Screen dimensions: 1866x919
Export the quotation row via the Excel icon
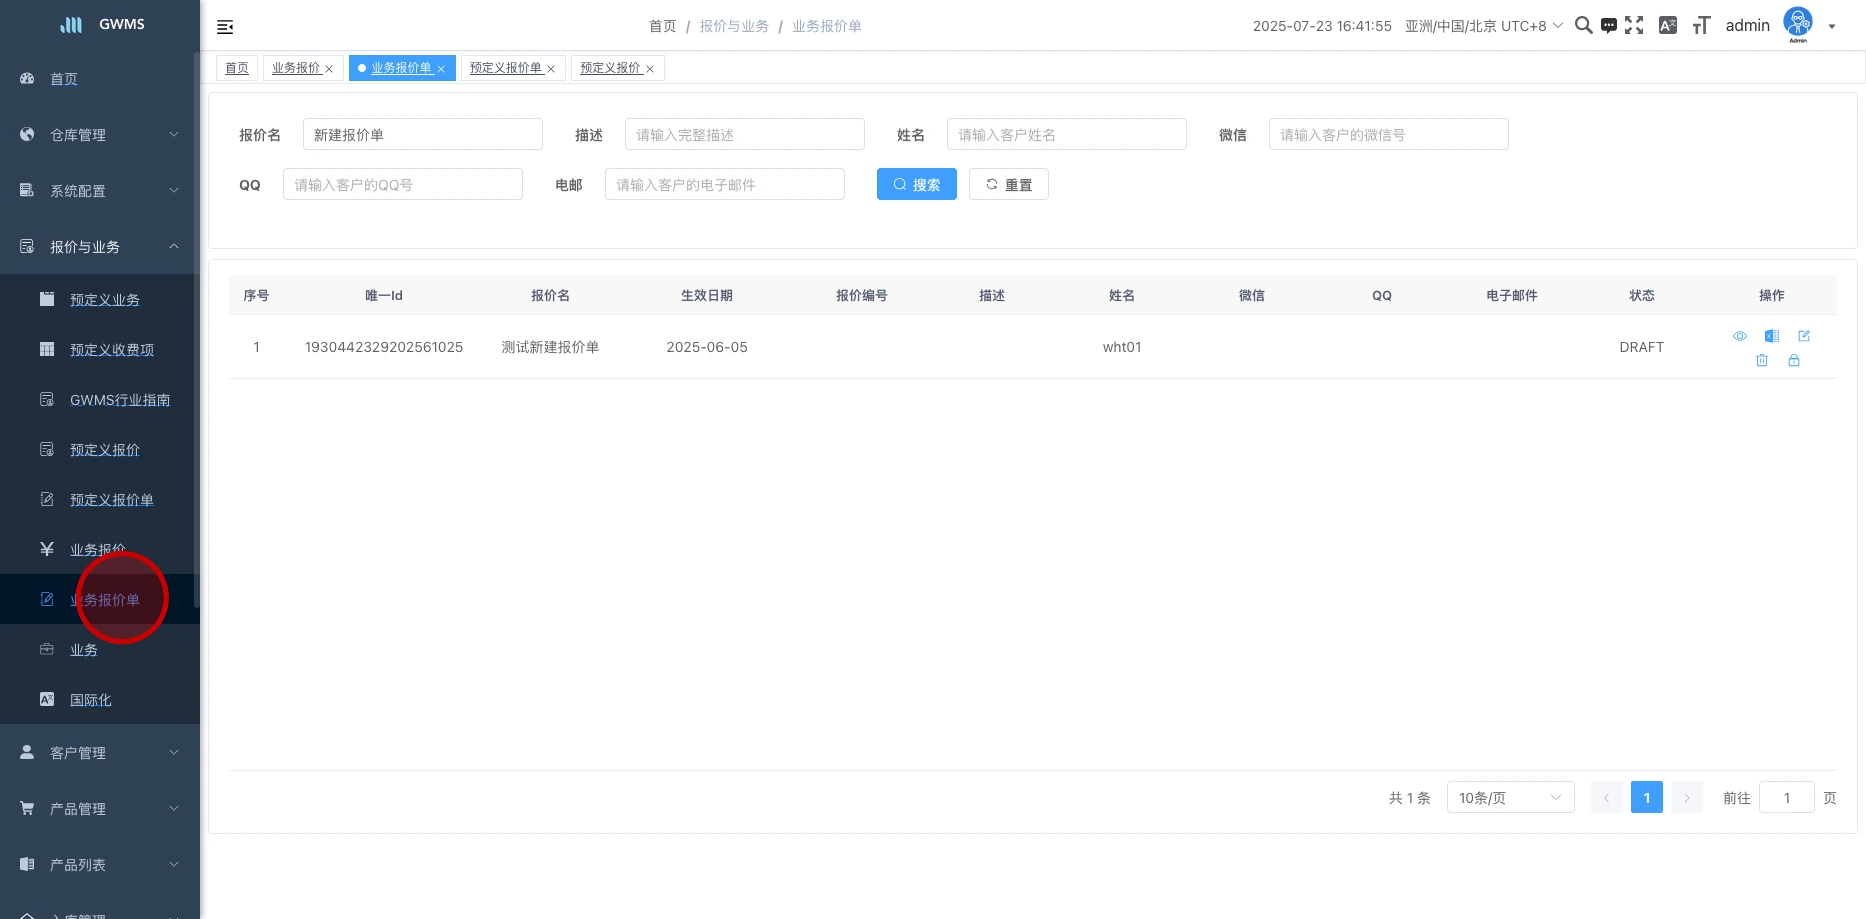coord(1772,336)
